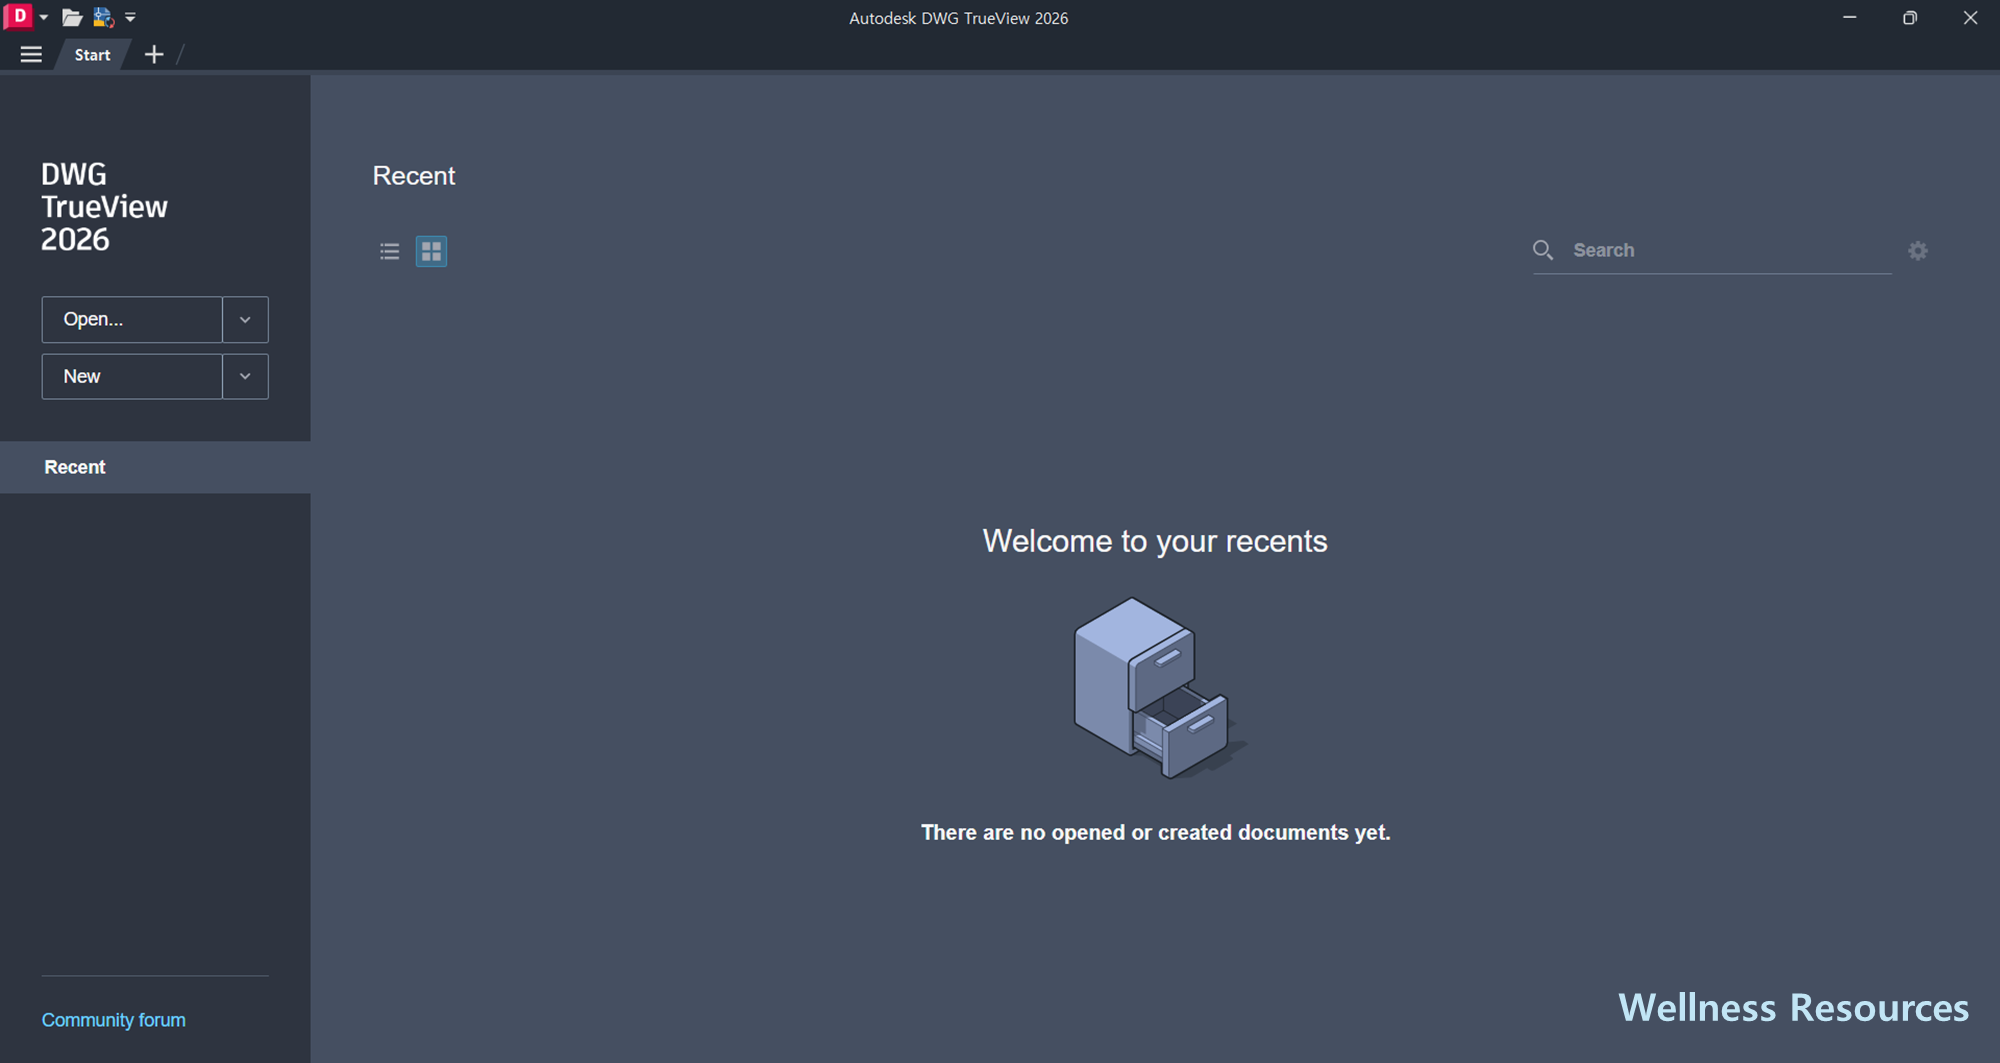Click the Open... button

point(131,319)
